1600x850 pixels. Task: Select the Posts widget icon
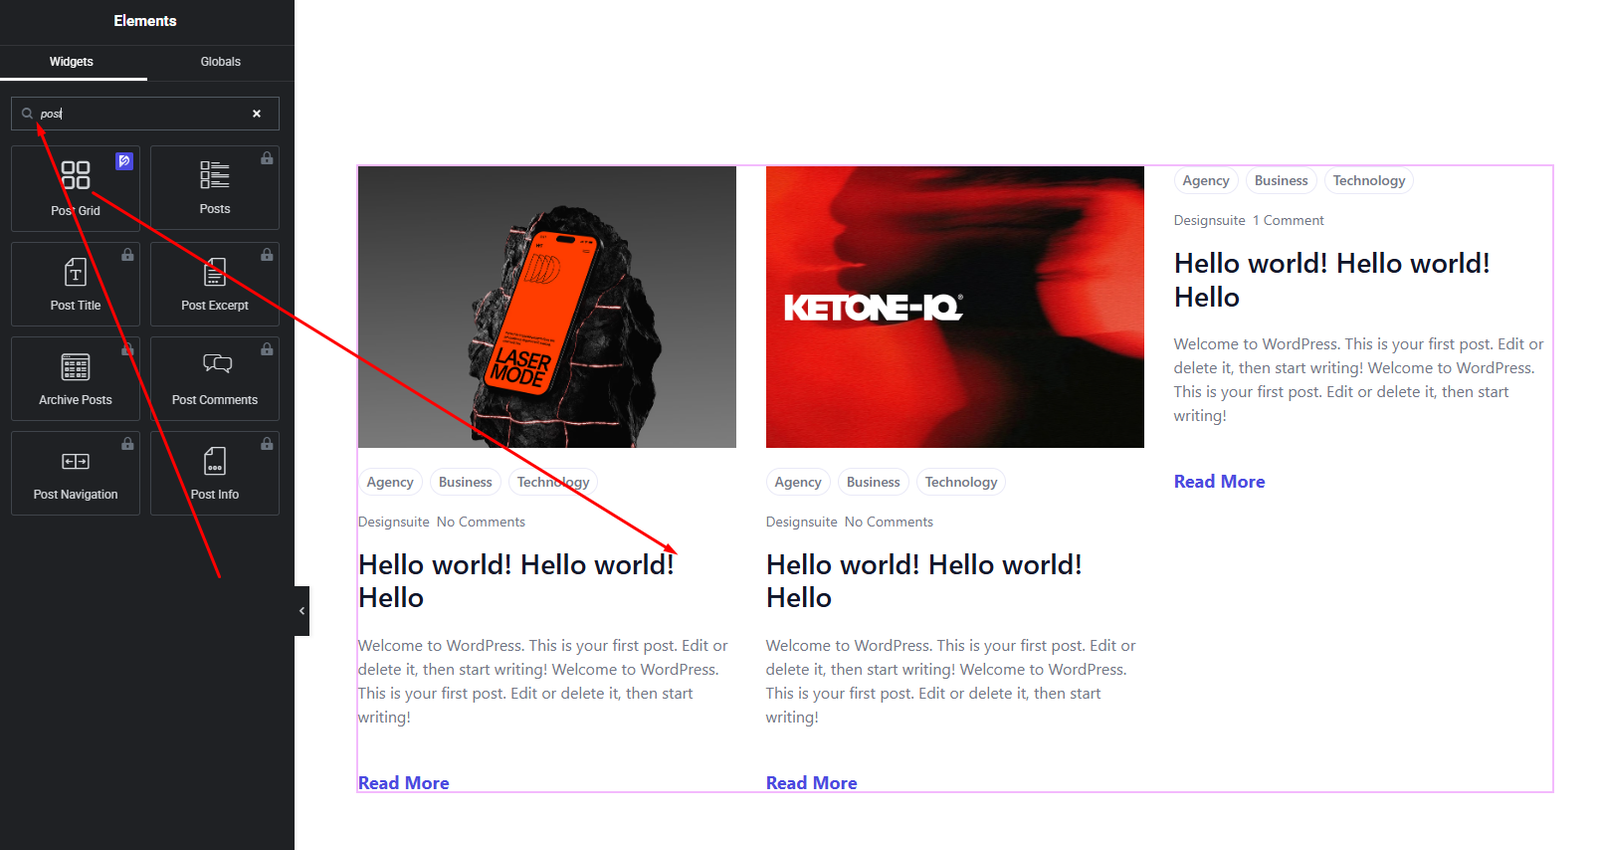214,176
